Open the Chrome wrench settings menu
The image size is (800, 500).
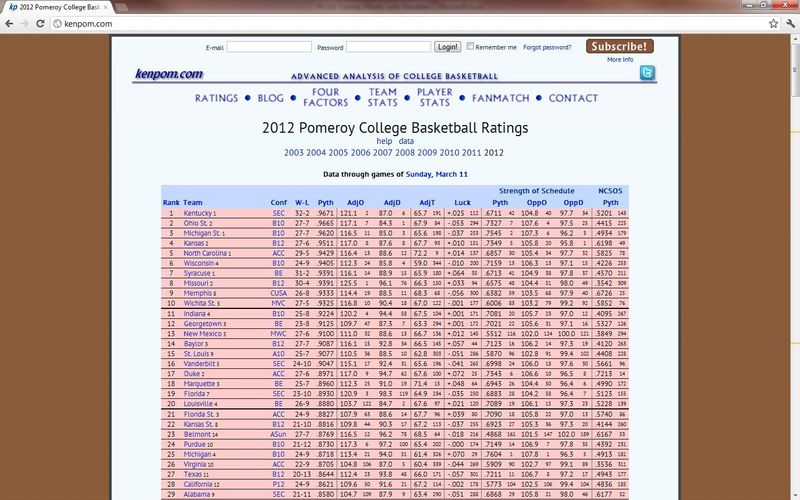pyautogui.click(x=790, y=23)
